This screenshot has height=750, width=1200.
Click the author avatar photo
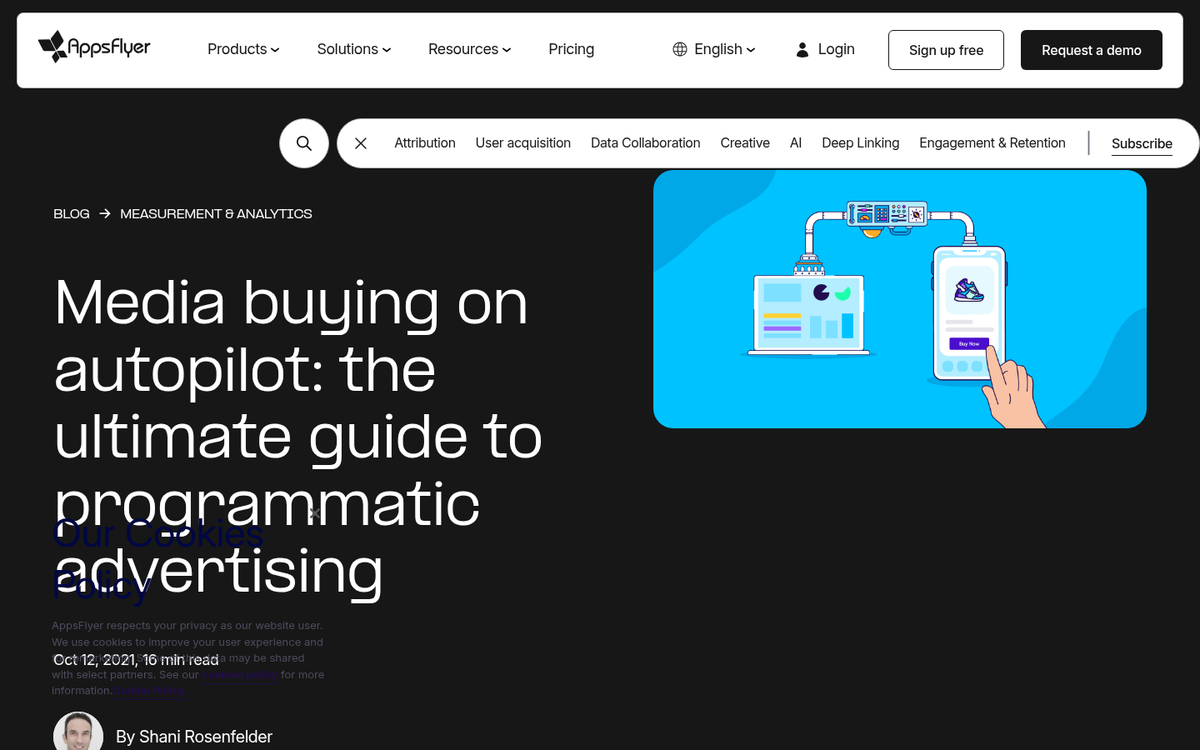click(x=78, y=733)
